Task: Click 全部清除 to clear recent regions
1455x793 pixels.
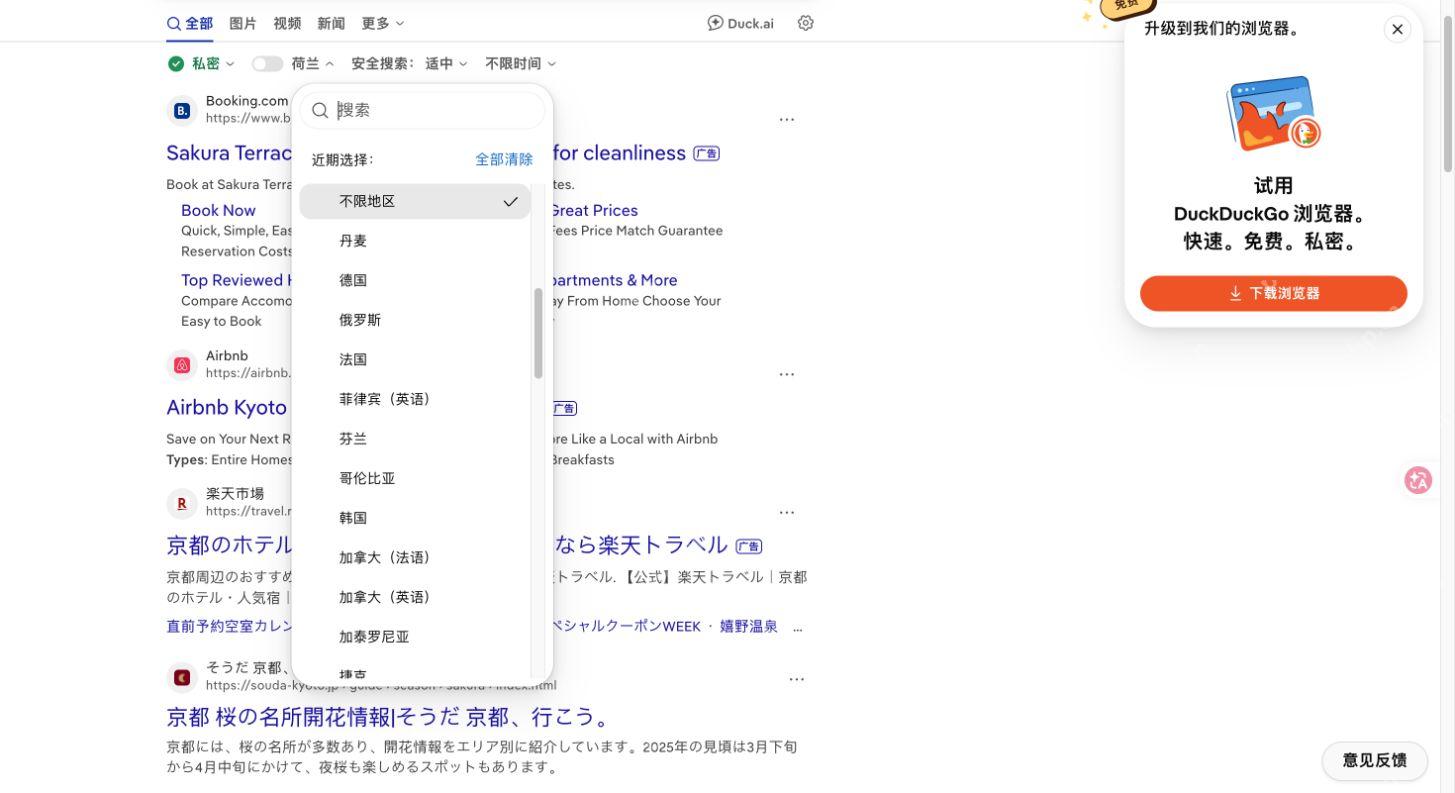Action: coord(504,159)
